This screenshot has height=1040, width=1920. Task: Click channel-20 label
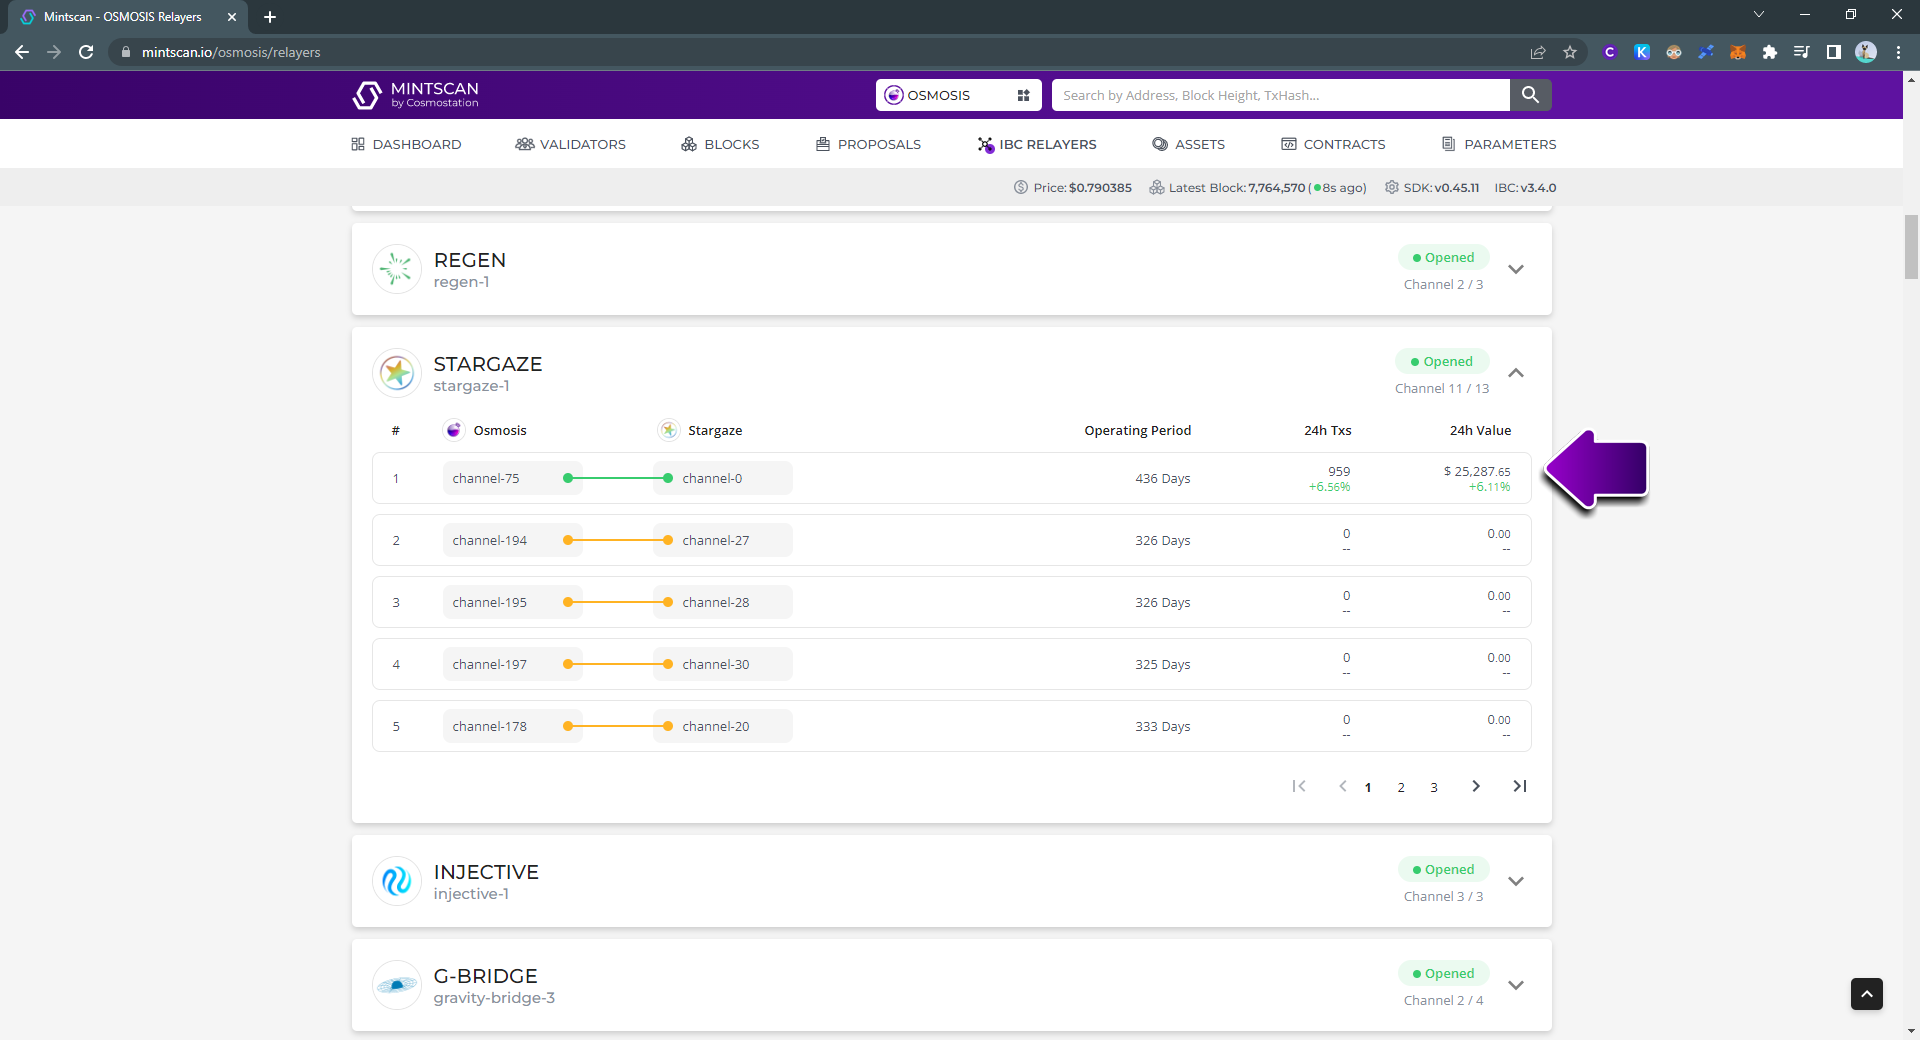coord(715,726)
